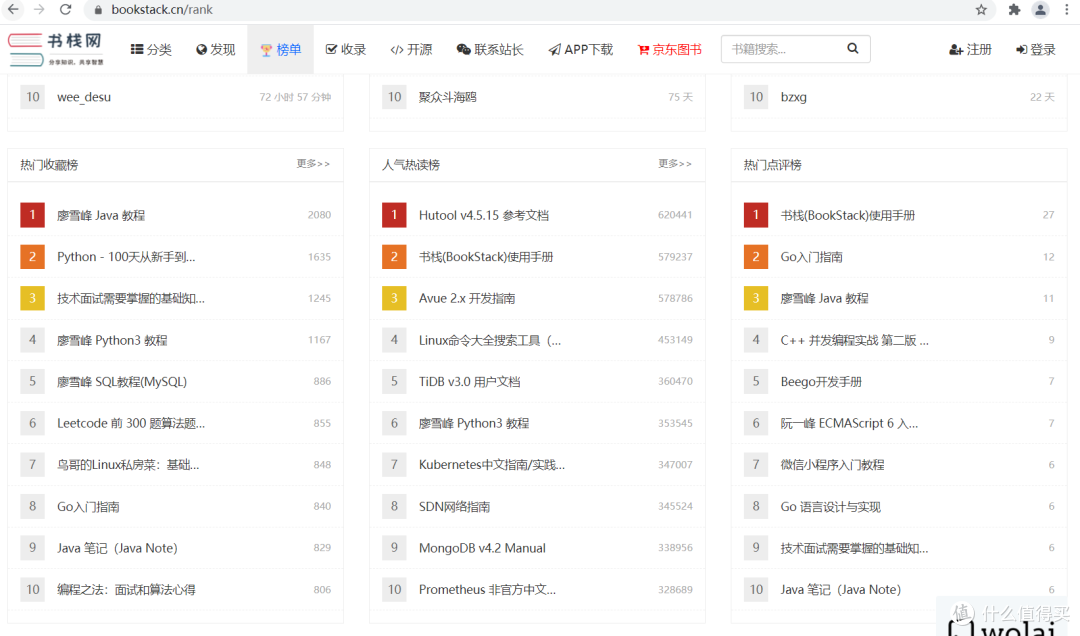Open user wee_desu
The height and width of the screenshot is (636, 1080).
(84, 97)
